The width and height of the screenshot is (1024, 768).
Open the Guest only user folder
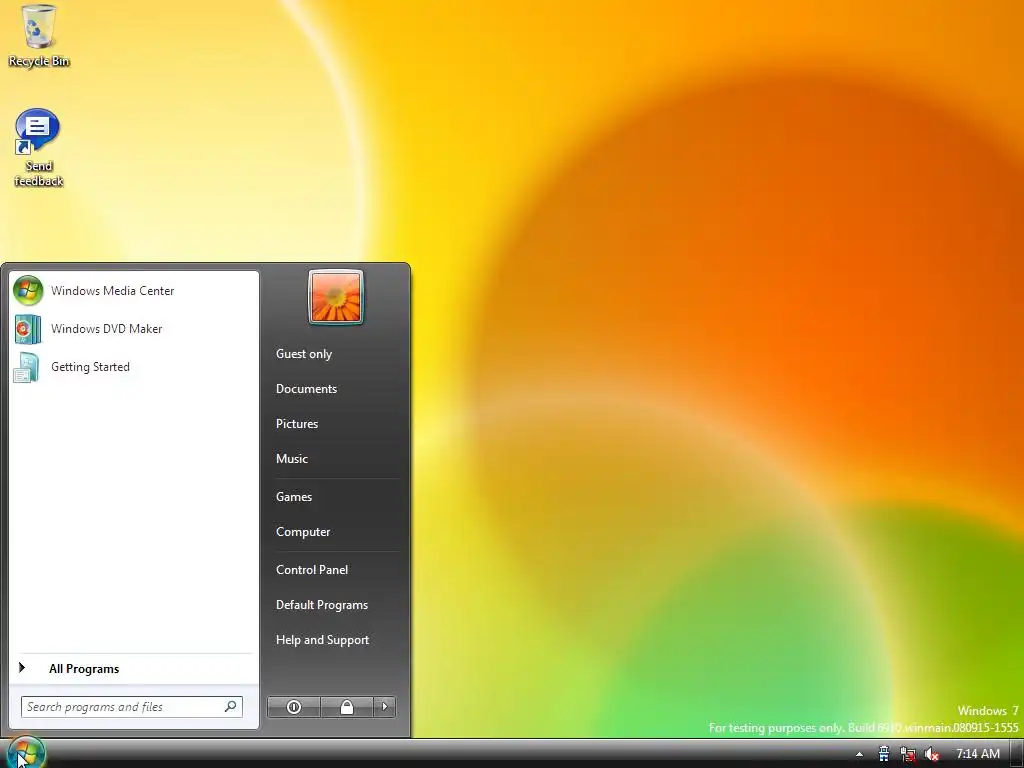click(304, 354)
